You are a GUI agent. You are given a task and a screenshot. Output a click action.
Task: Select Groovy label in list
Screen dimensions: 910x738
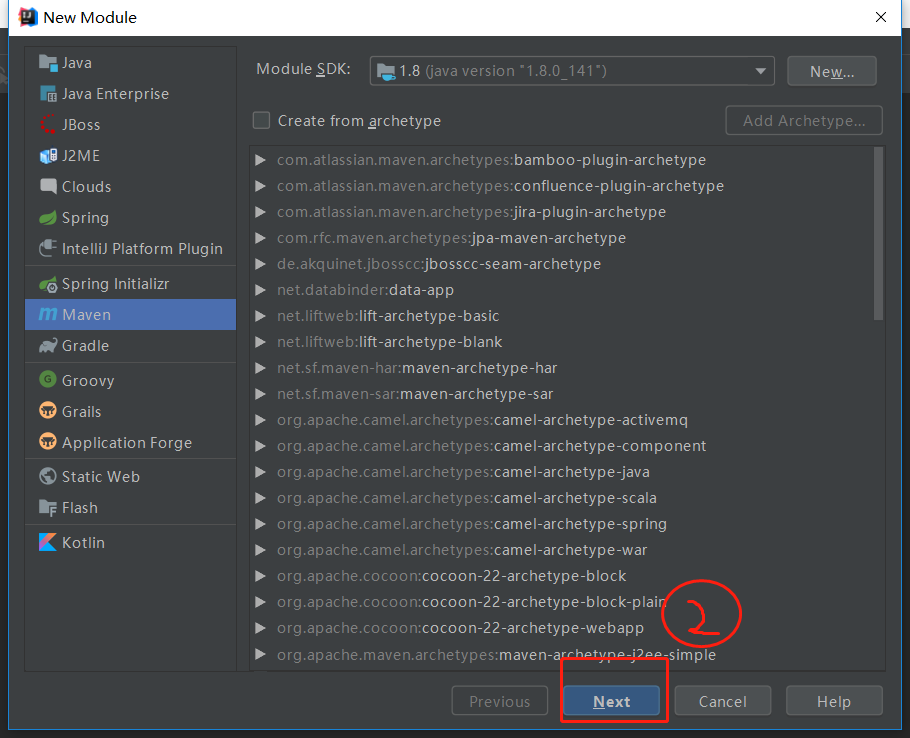pyautogui.click(x=88, y=381)
